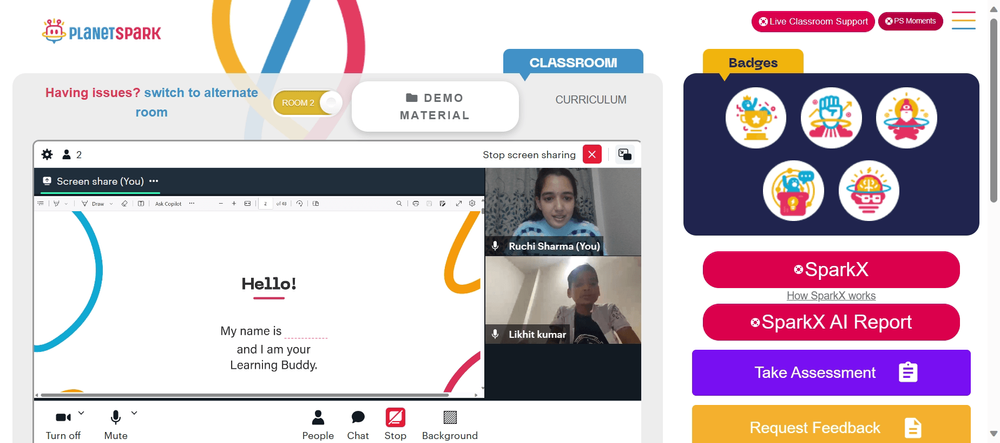1000x443 pixels.
Task: Open Draw tool dropdown in PDF toolbar
Action: point(111,204)
